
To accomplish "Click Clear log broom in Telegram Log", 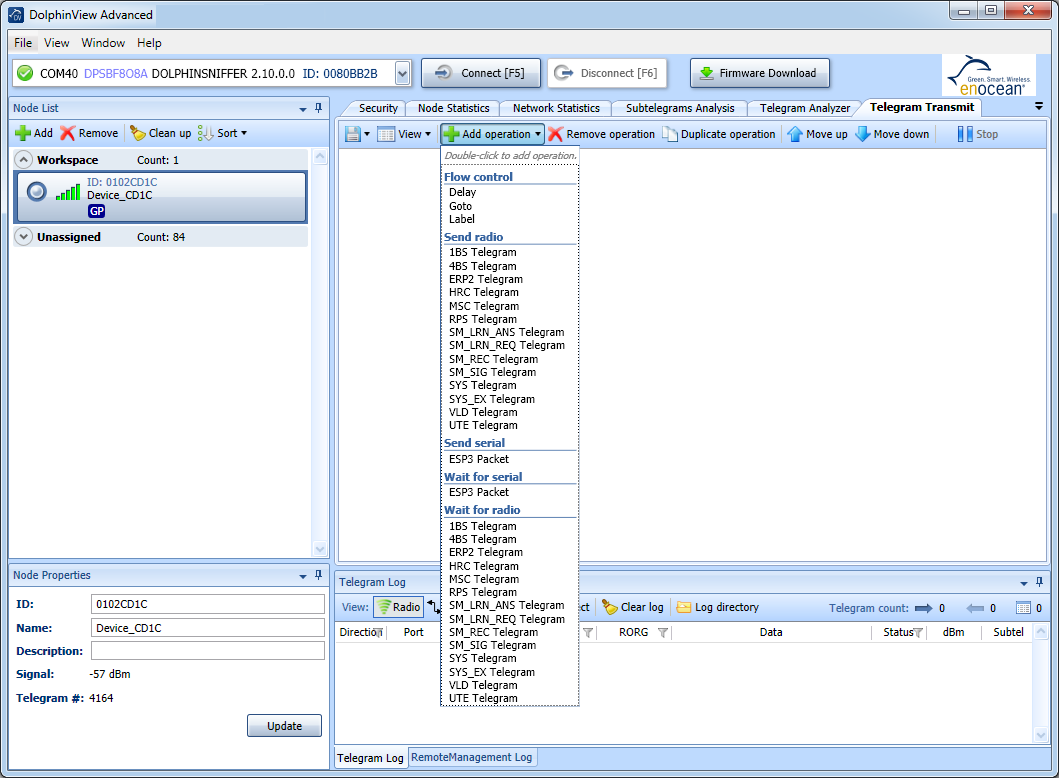I will coord(610,607).
